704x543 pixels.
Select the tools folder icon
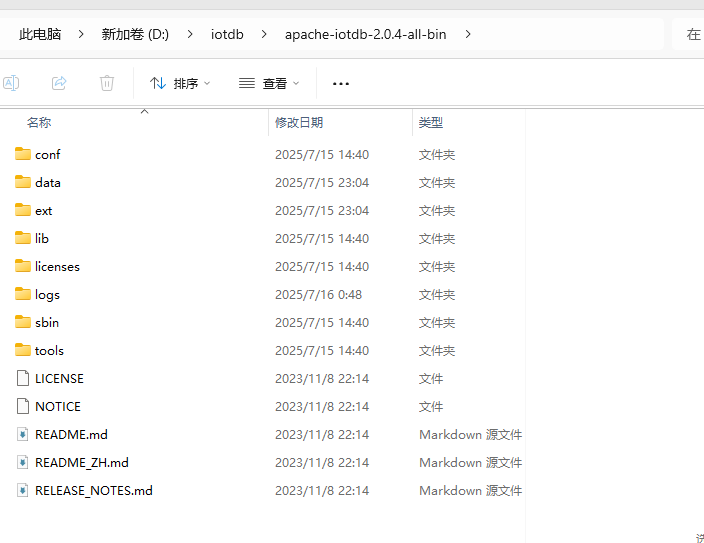coord(23,349)
